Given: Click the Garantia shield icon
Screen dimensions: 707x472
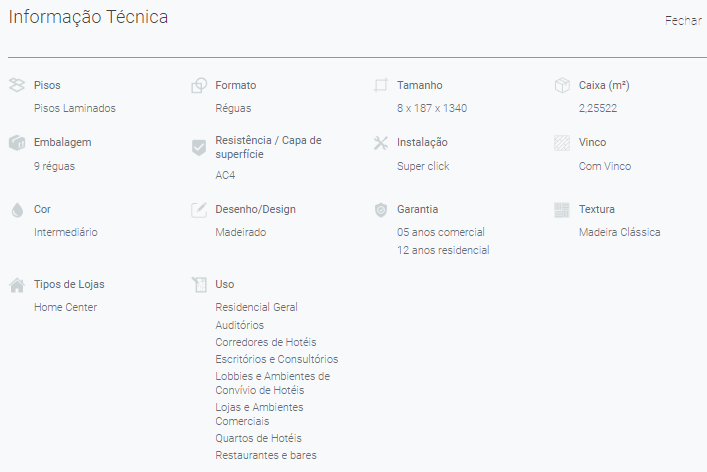Looking at the screenshot, I should click(x=381, y=210).
